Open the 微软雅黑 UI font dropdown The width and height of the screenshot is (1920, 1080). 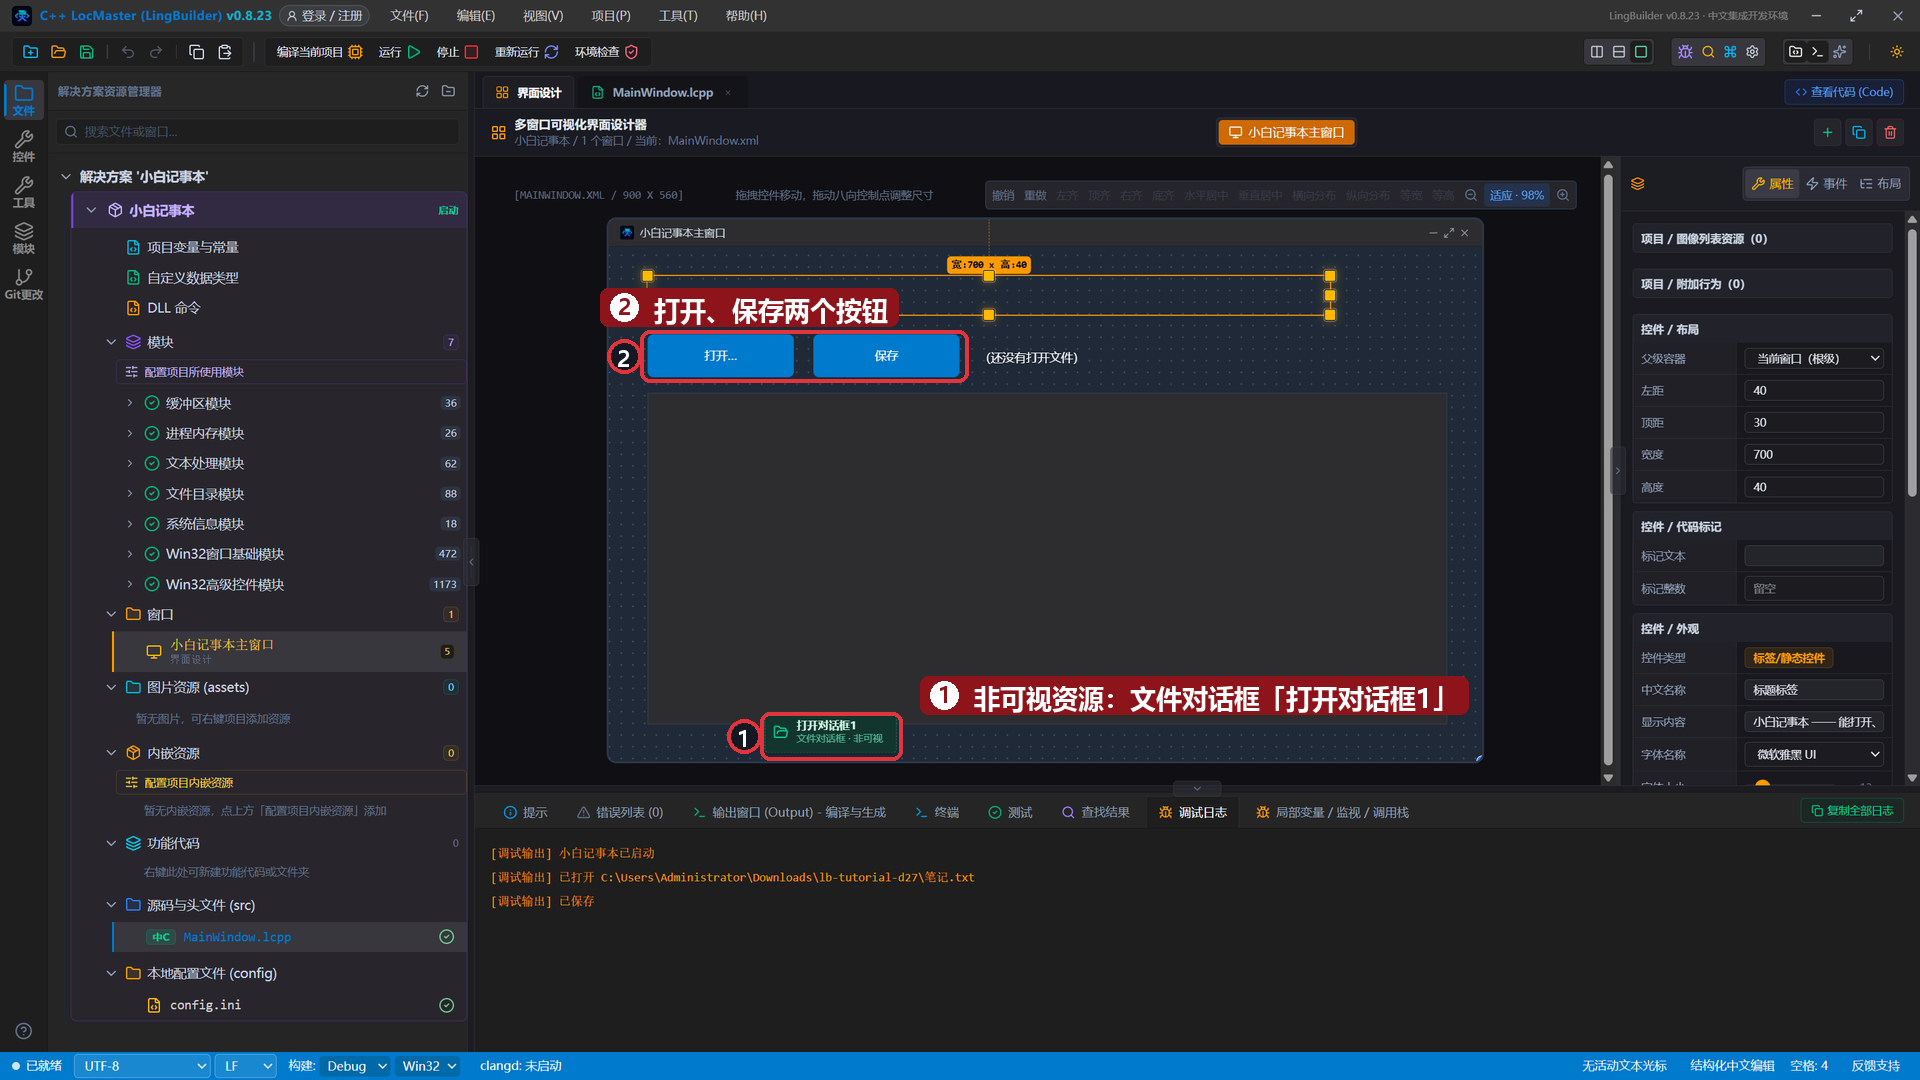[x=1814, y=754]
